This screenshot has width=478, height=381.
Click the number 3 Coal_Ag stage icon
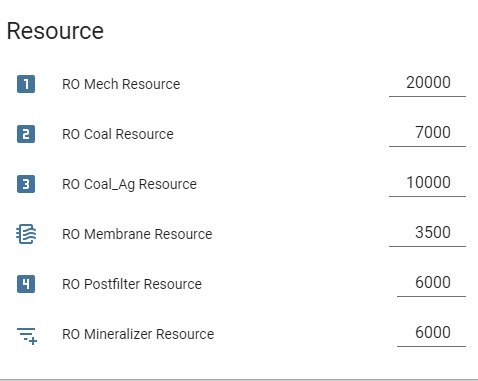[26, 184]
